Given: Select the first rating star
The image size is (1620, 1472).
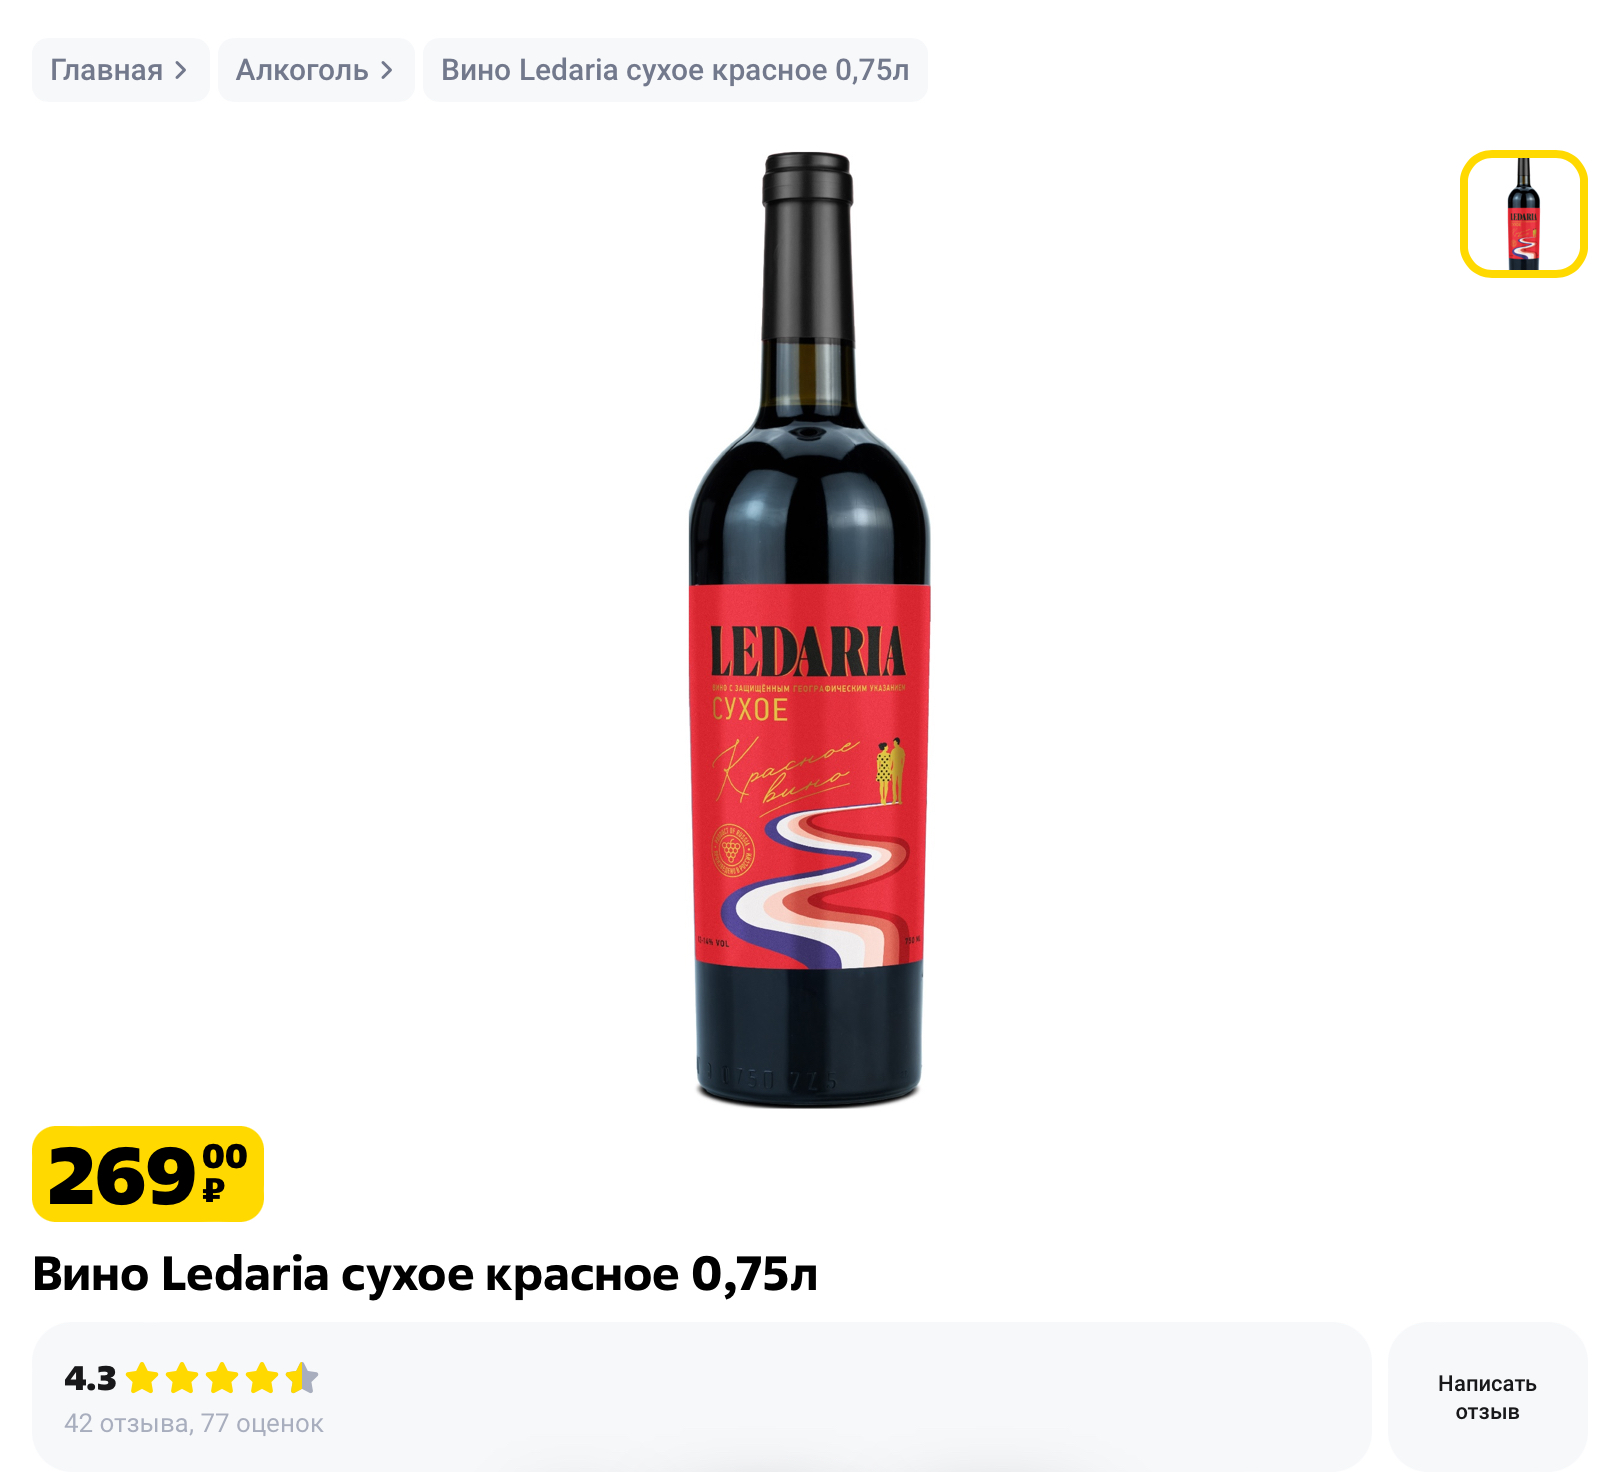Looking at the screenshot, I should pyautogui.click(x=143, y=1378).
